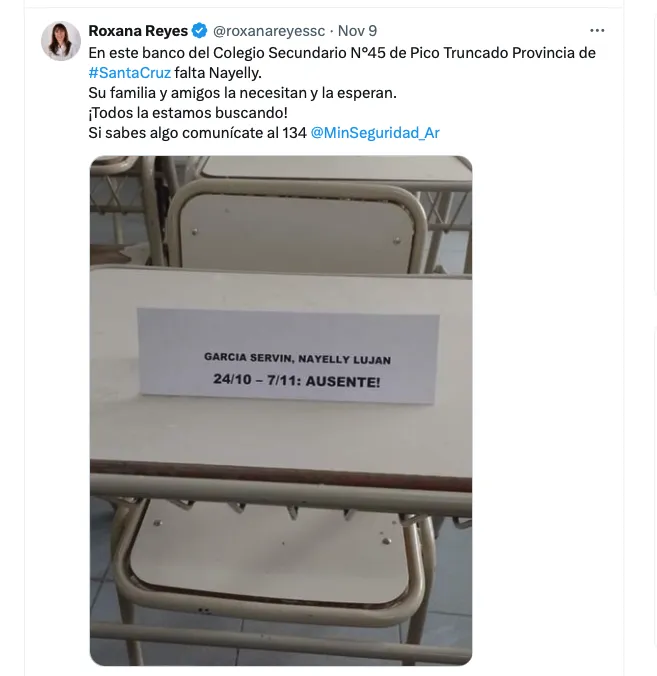
Task: Click the blue verified badge
Action: pyautogui.click(x=200, y=31)
